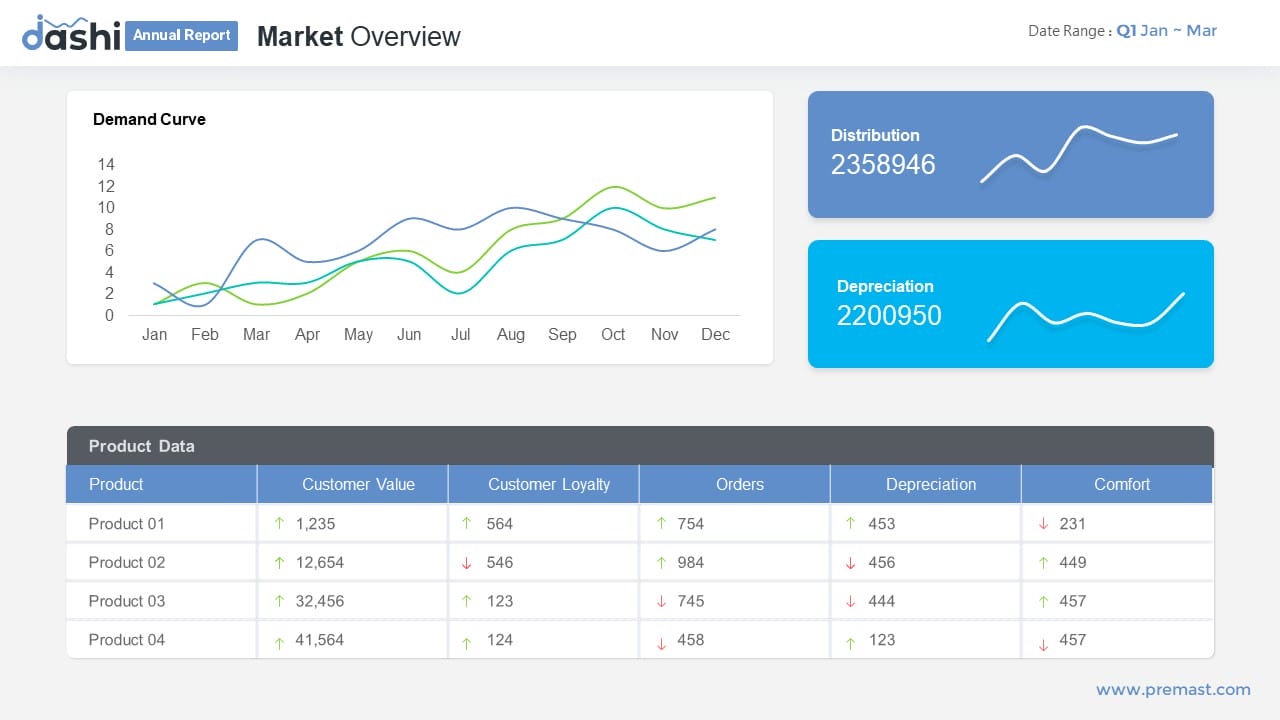This screenshot has width=1280, height=720.
Task: Select the Product 03 row label
Action: click(126, 601)
